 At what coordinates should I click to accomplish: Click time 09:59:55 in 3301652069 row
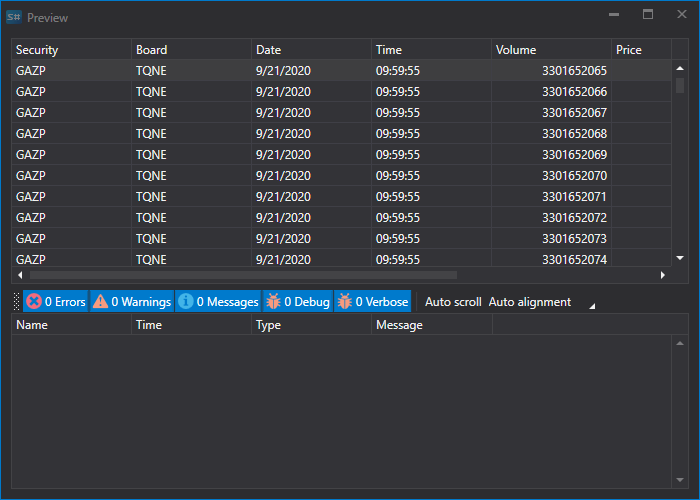click(398, 154)
